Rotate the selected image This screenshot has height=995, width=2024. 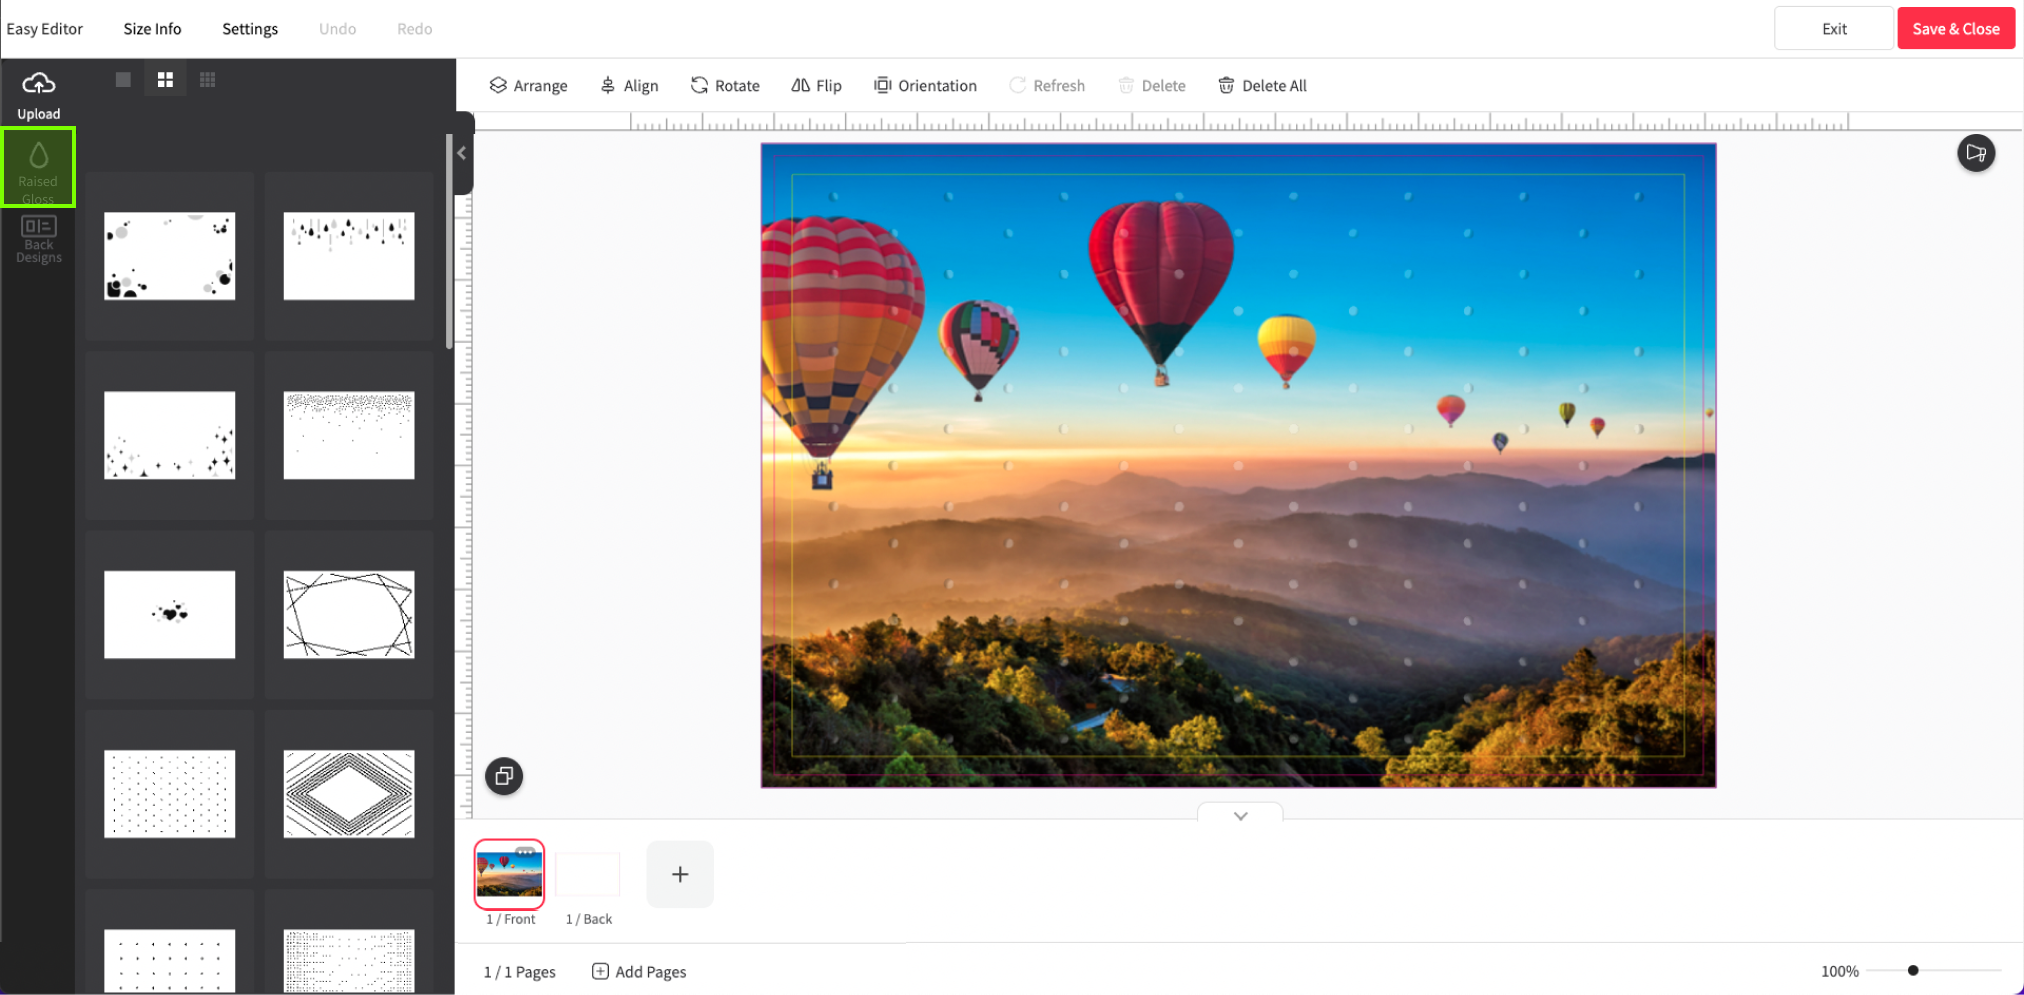click(x=725, y=86)
